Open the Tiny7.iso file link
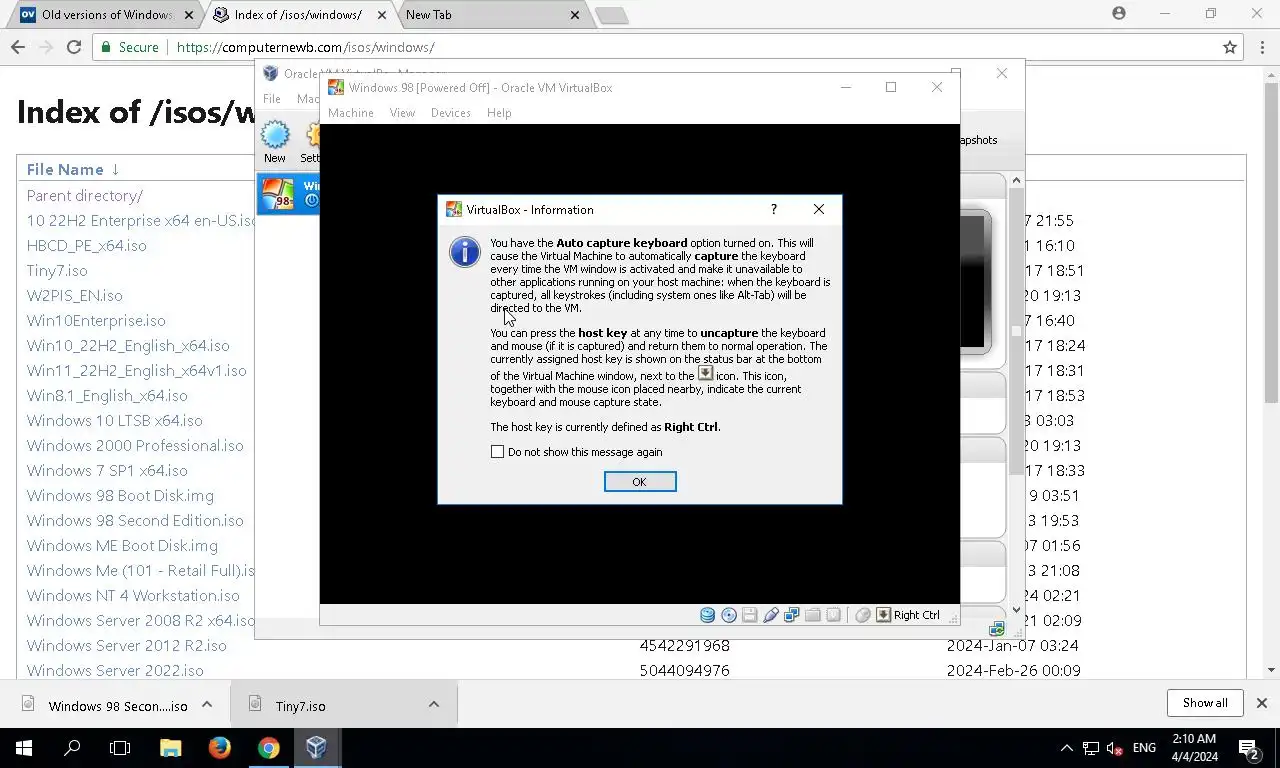The height and width of the screenshot is (768, 1280). [57, 270]
